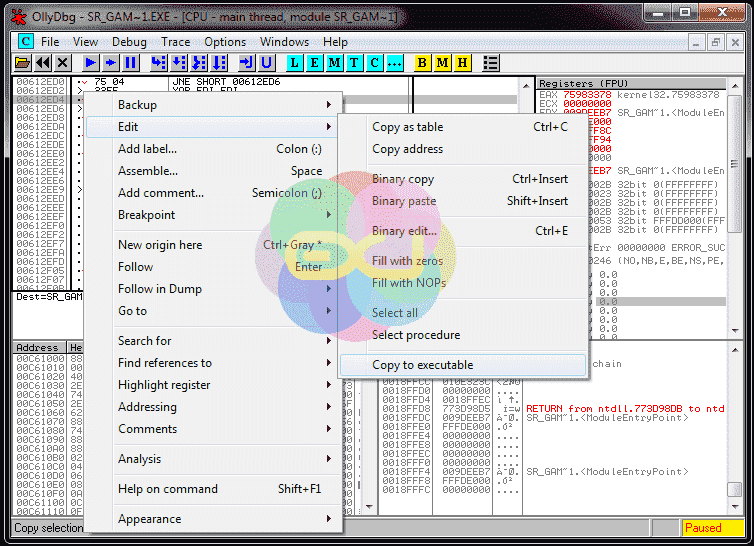Expand the Follow in Dump submenu
The width and height of the screenshot is (754, 546).
tap(214, 289)
